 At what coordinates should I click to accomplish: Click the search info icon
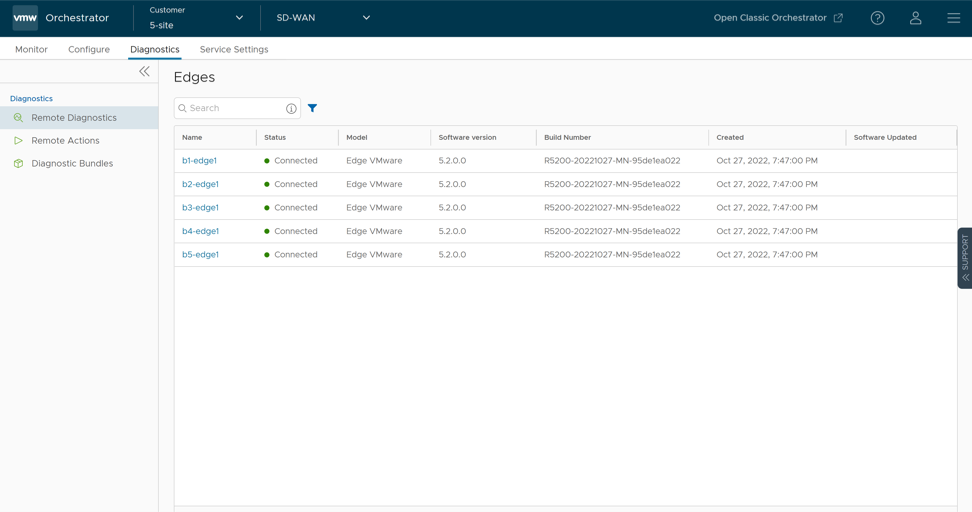tap(291, 108)
